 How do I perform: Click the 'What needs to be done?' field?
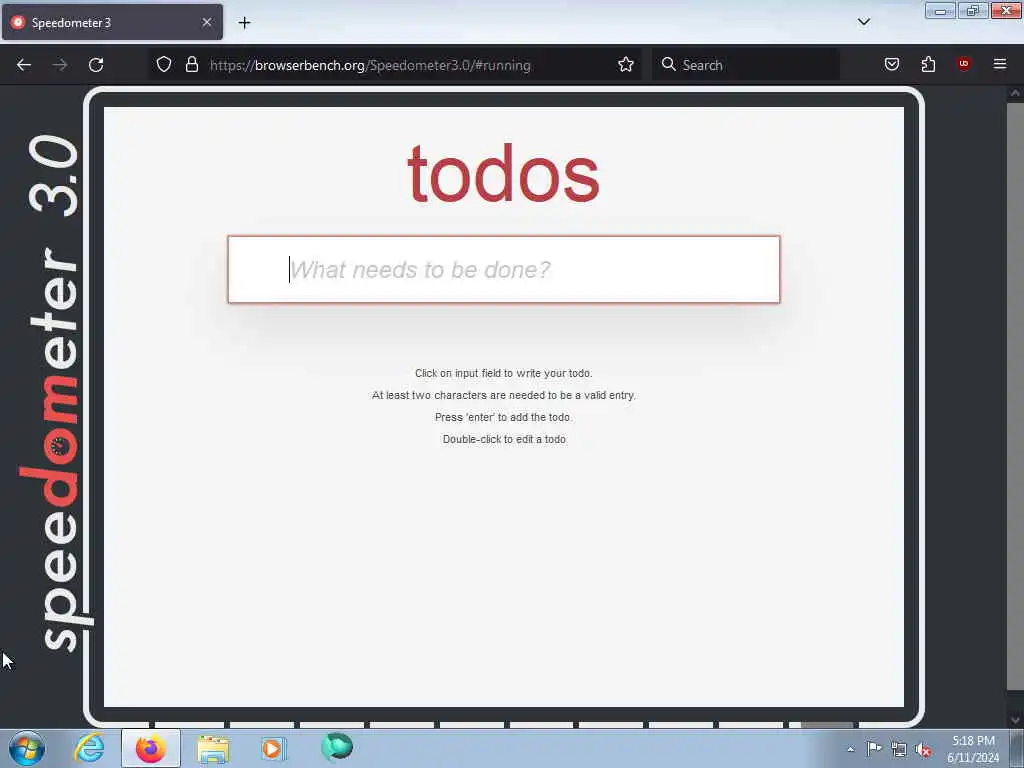504,270
